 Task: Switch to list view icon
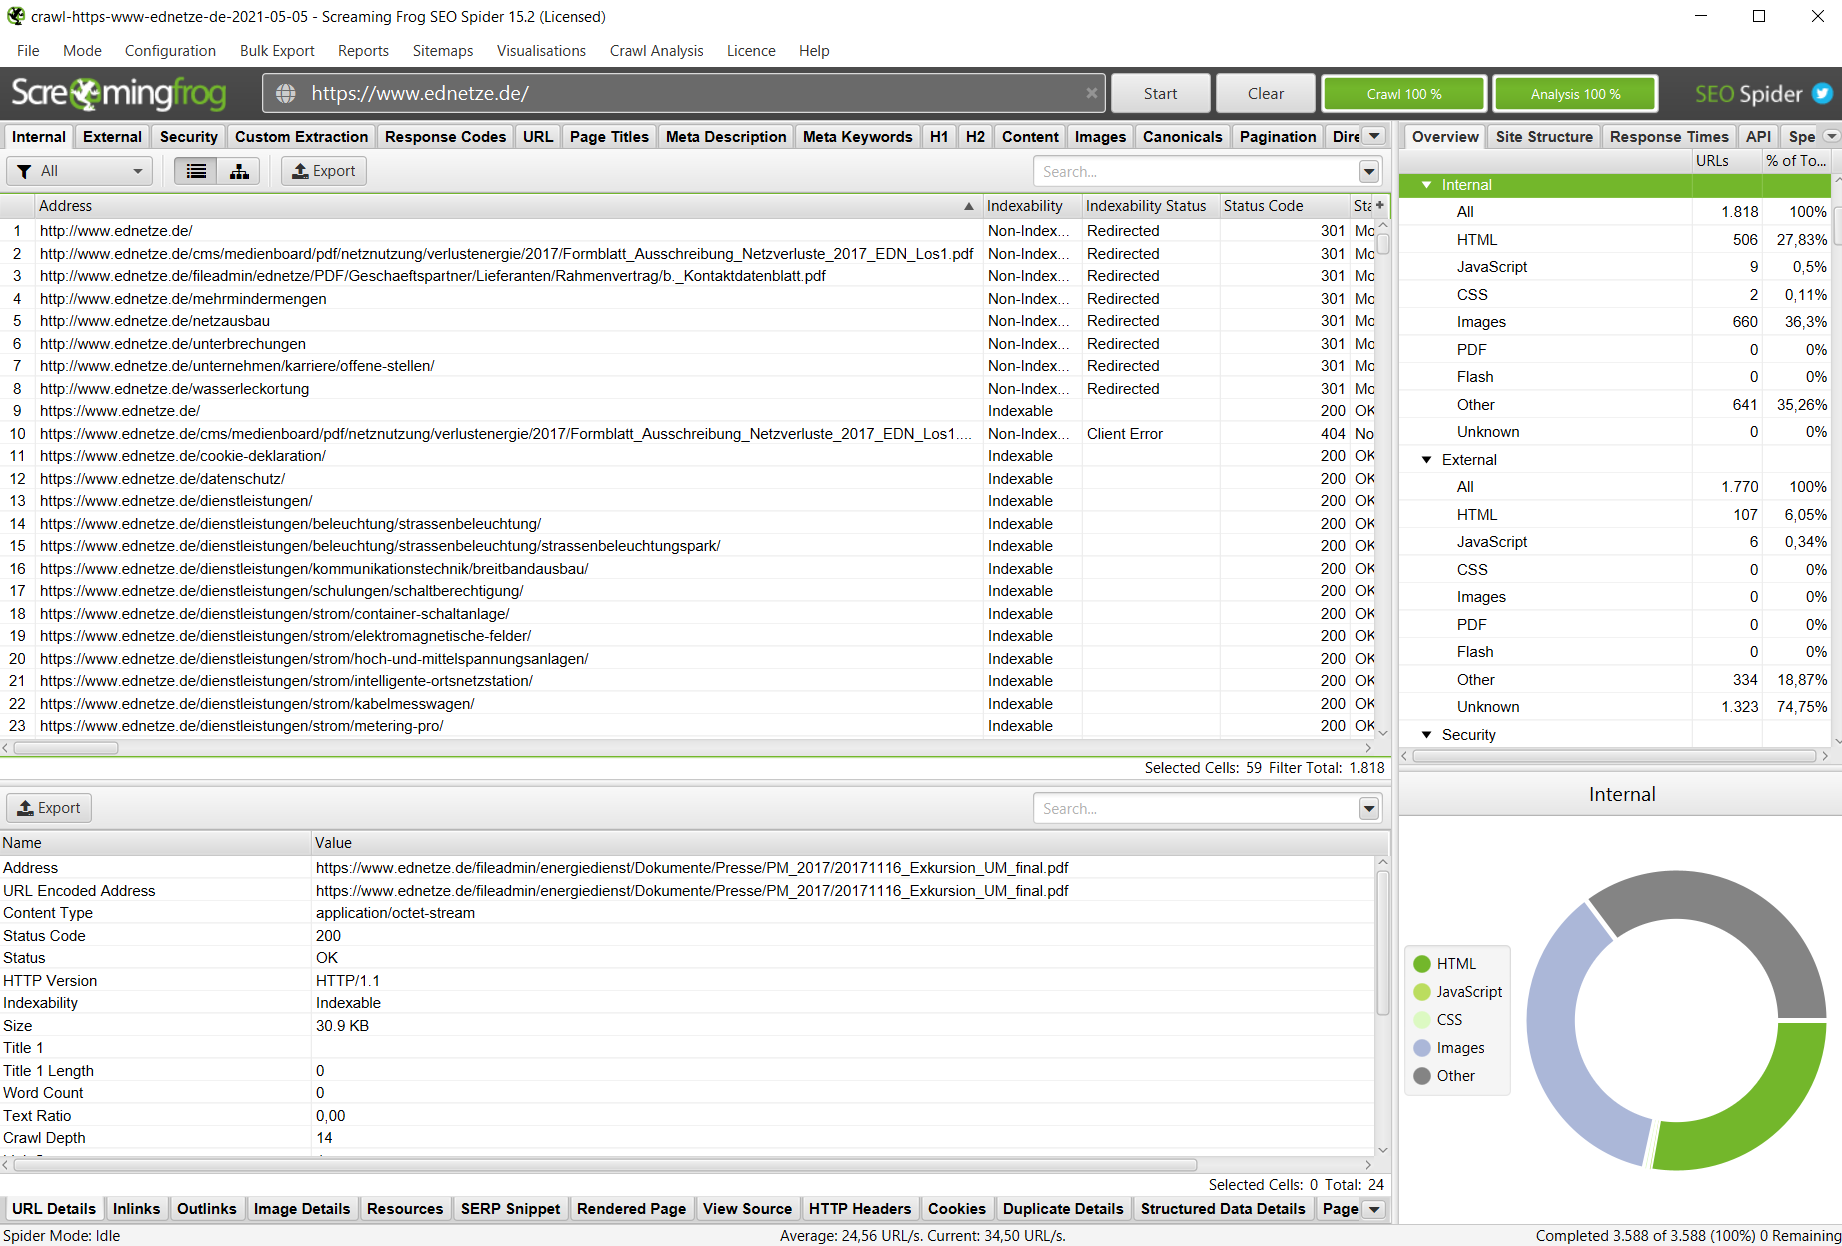[x=196, y=171]
